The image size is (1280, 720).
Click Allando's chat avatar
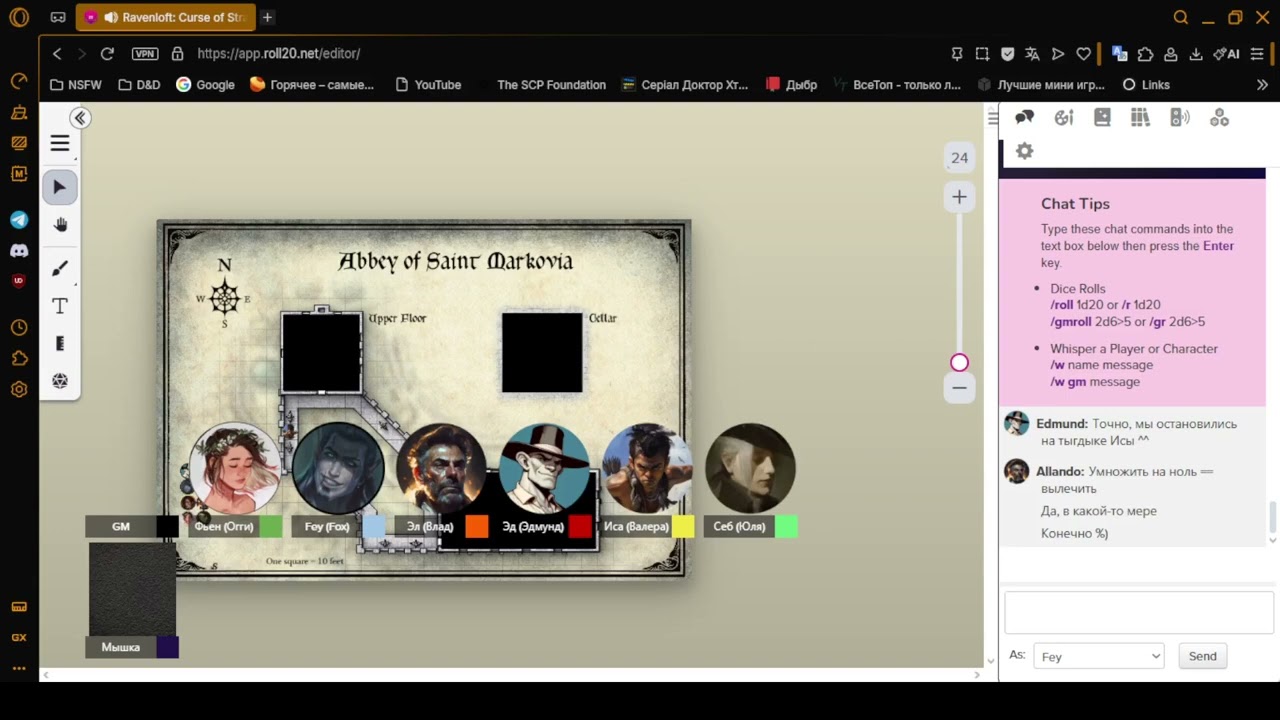coord(1017,471)
